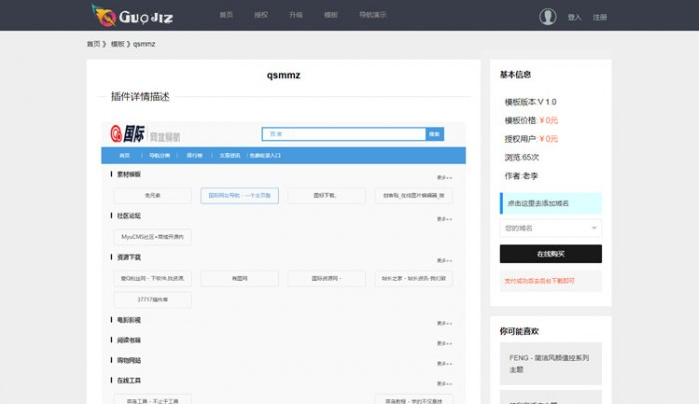
Task: Click the user avatar icon
Action: click(547, 16)
